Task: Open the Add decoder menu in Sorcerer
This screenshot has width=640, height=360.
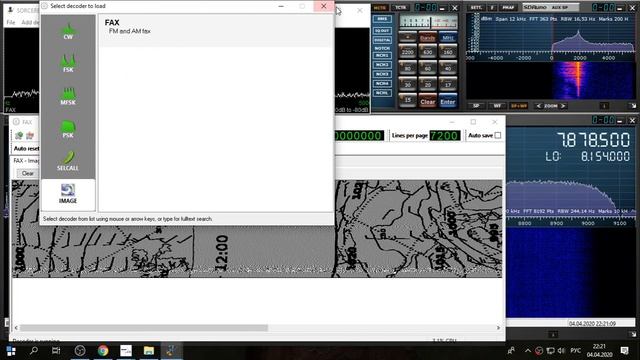Action: [30, 22]
